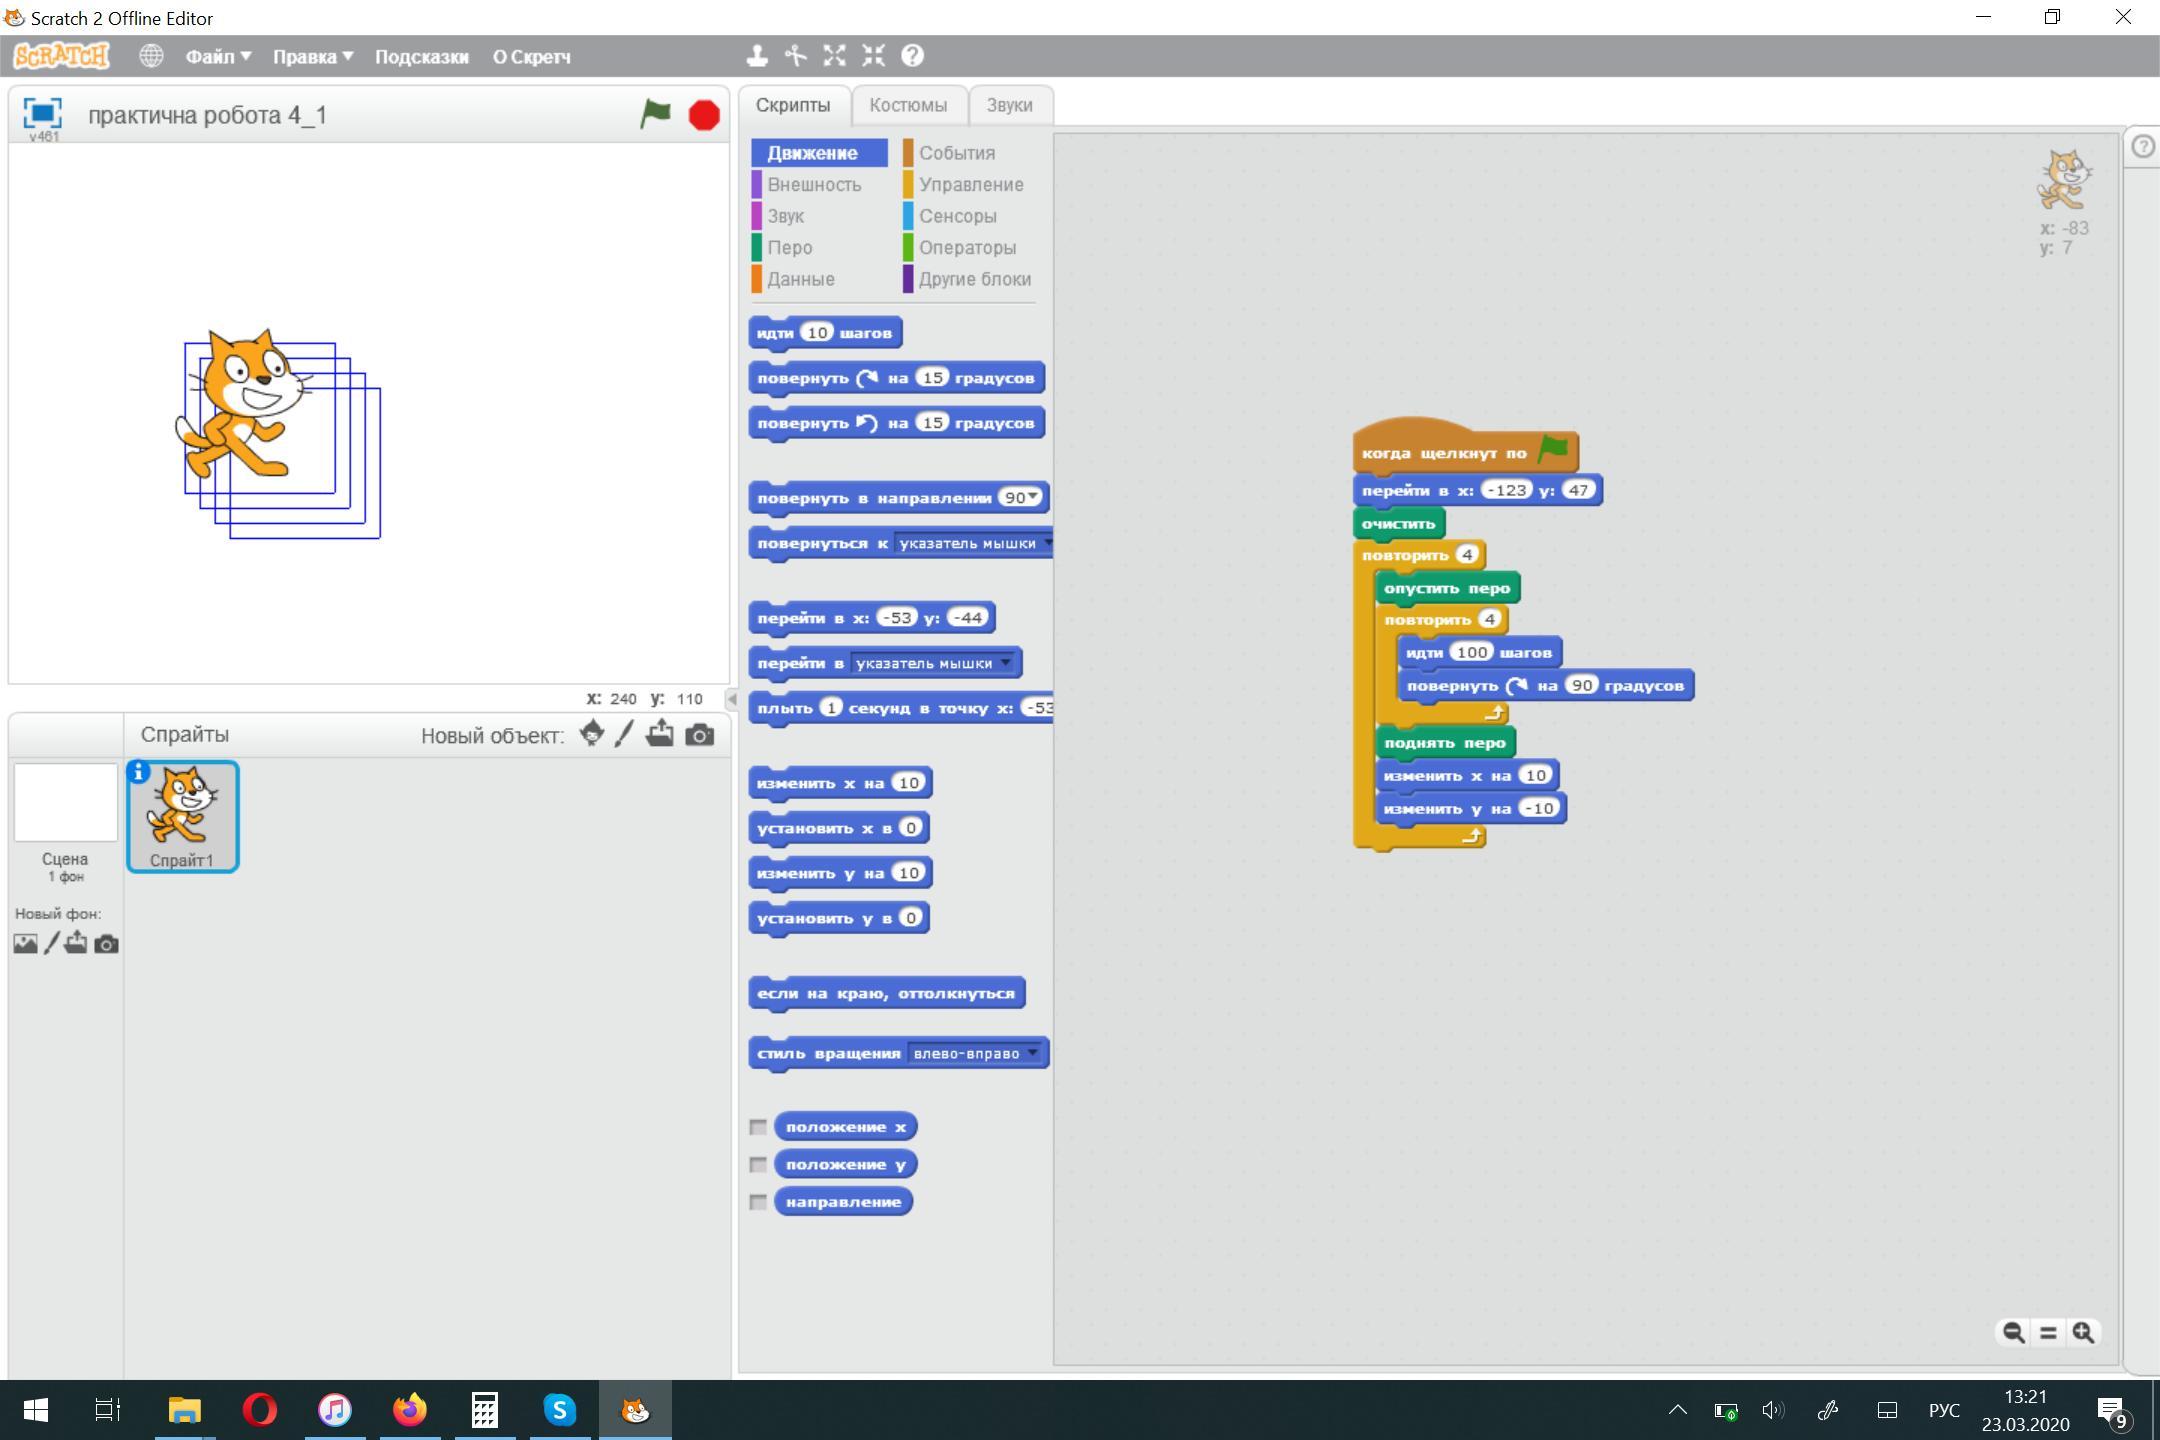Screen dimensions: 2160x1440
Task: Open language globe menu
Action: click(x=151, y=56)
